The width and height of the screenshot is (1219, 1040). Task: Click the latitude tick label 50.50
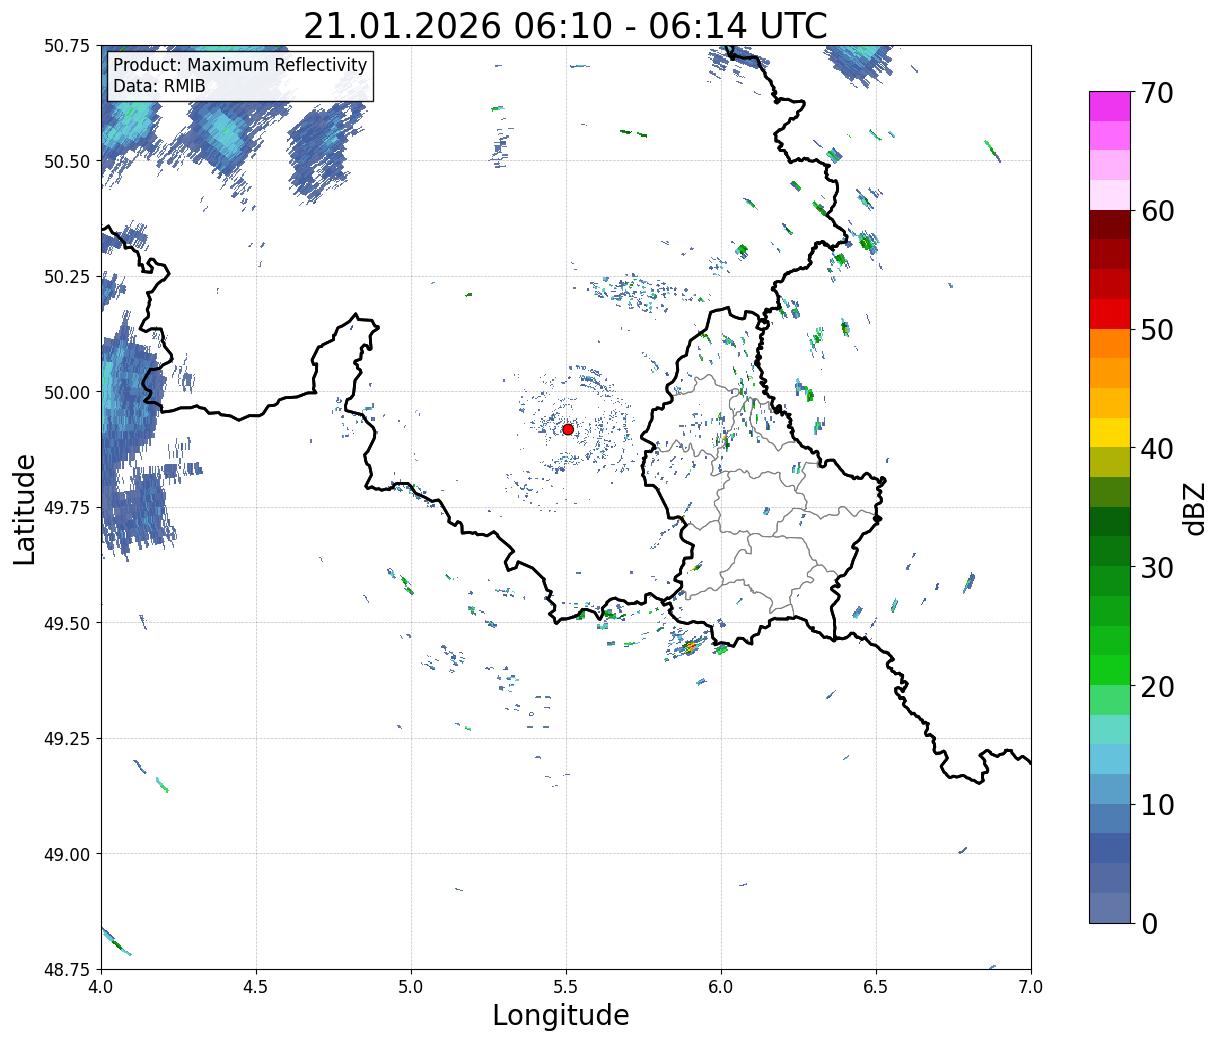(67, 161)
